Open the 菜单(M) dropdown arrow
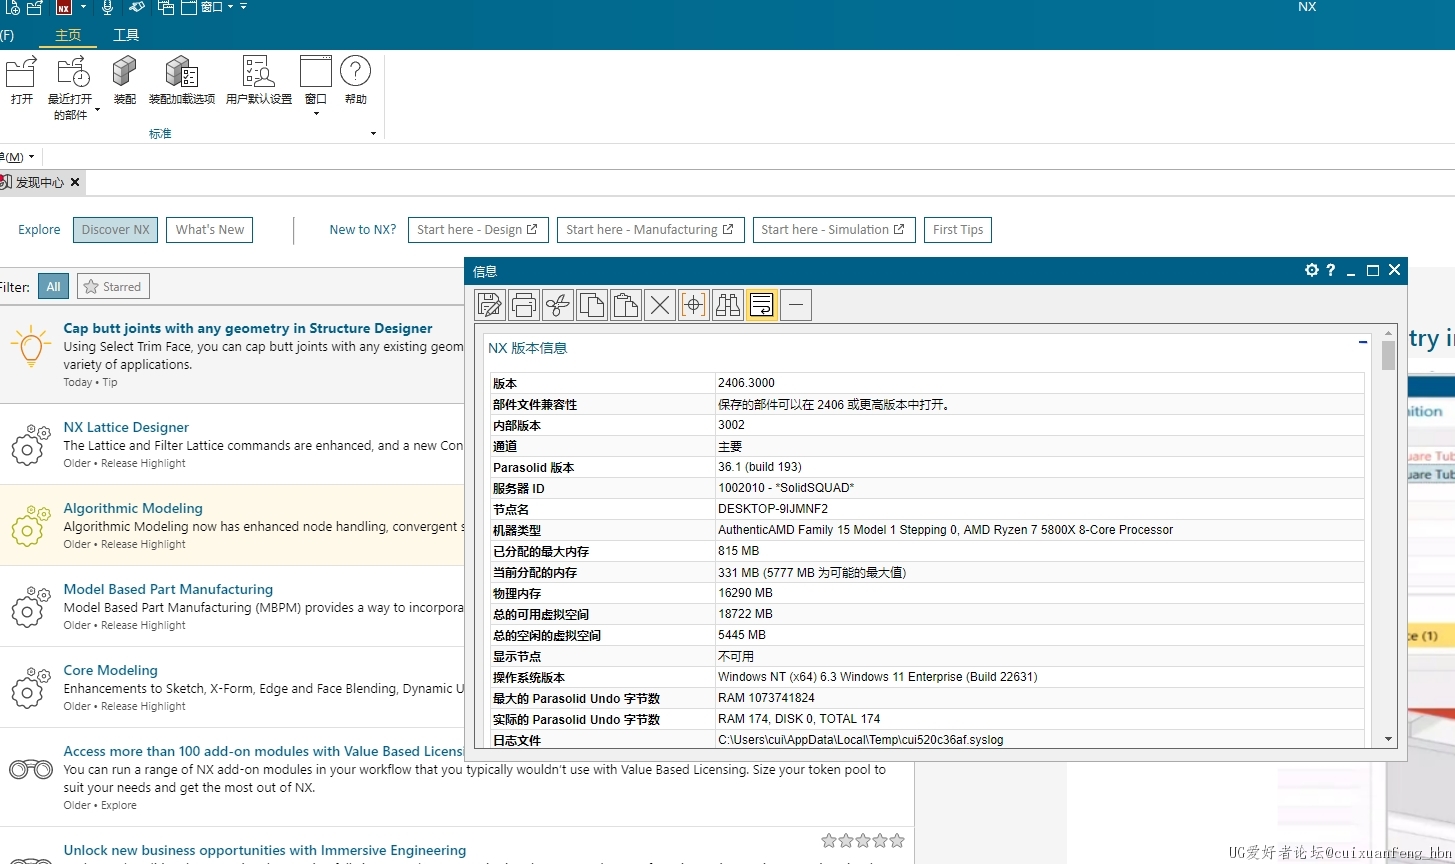The width and height of the screenshot is (1455, 864). coord(32,157)
